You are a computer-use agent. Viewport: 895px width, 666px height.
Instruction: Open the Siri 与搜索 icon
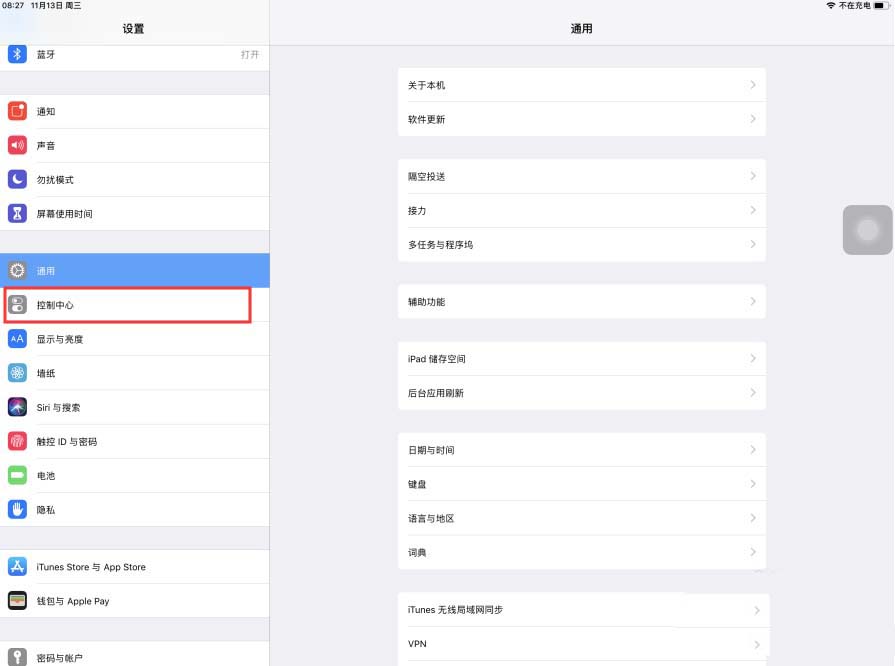(x=17, y=407)
